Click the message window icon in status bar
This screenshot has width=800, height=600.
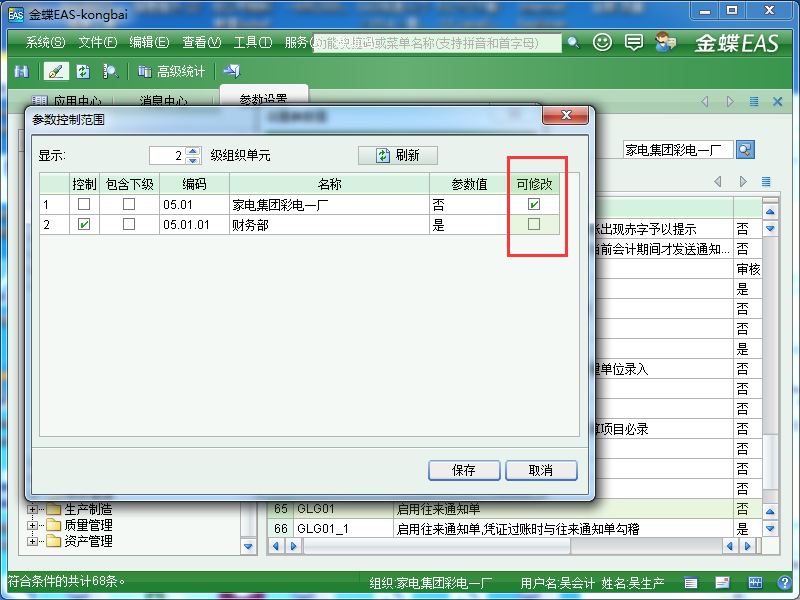[x=722, y=583]
